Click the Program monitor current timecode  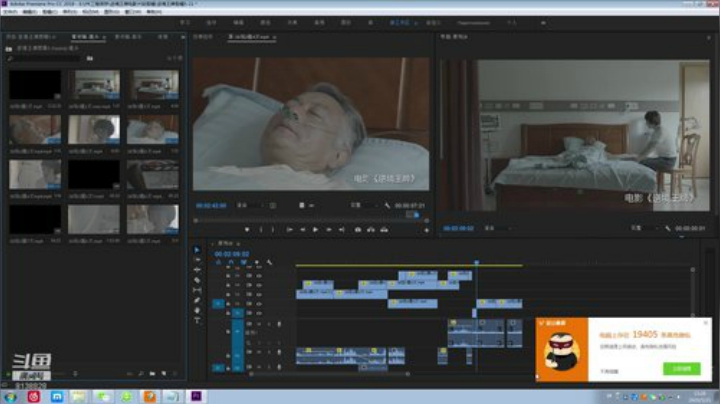(x=458, y=228)
